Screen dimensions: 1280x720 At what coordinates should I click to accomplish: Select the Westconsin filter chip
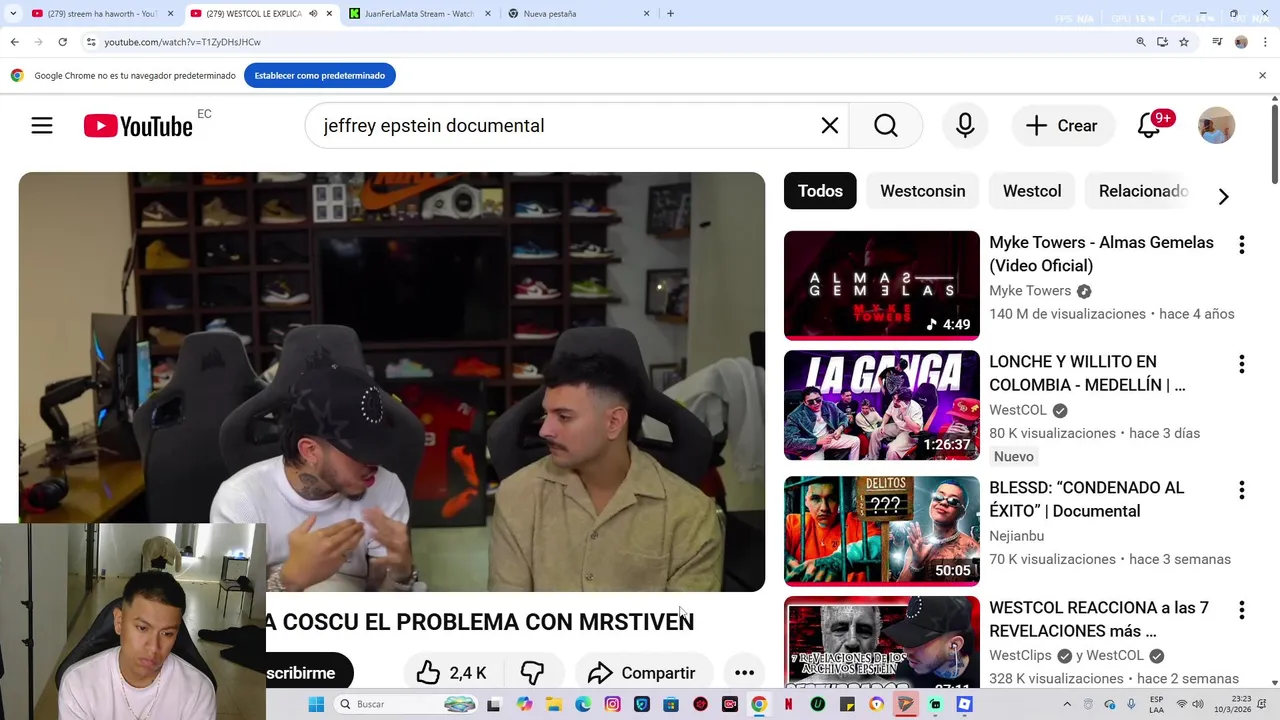coord(923,191)
